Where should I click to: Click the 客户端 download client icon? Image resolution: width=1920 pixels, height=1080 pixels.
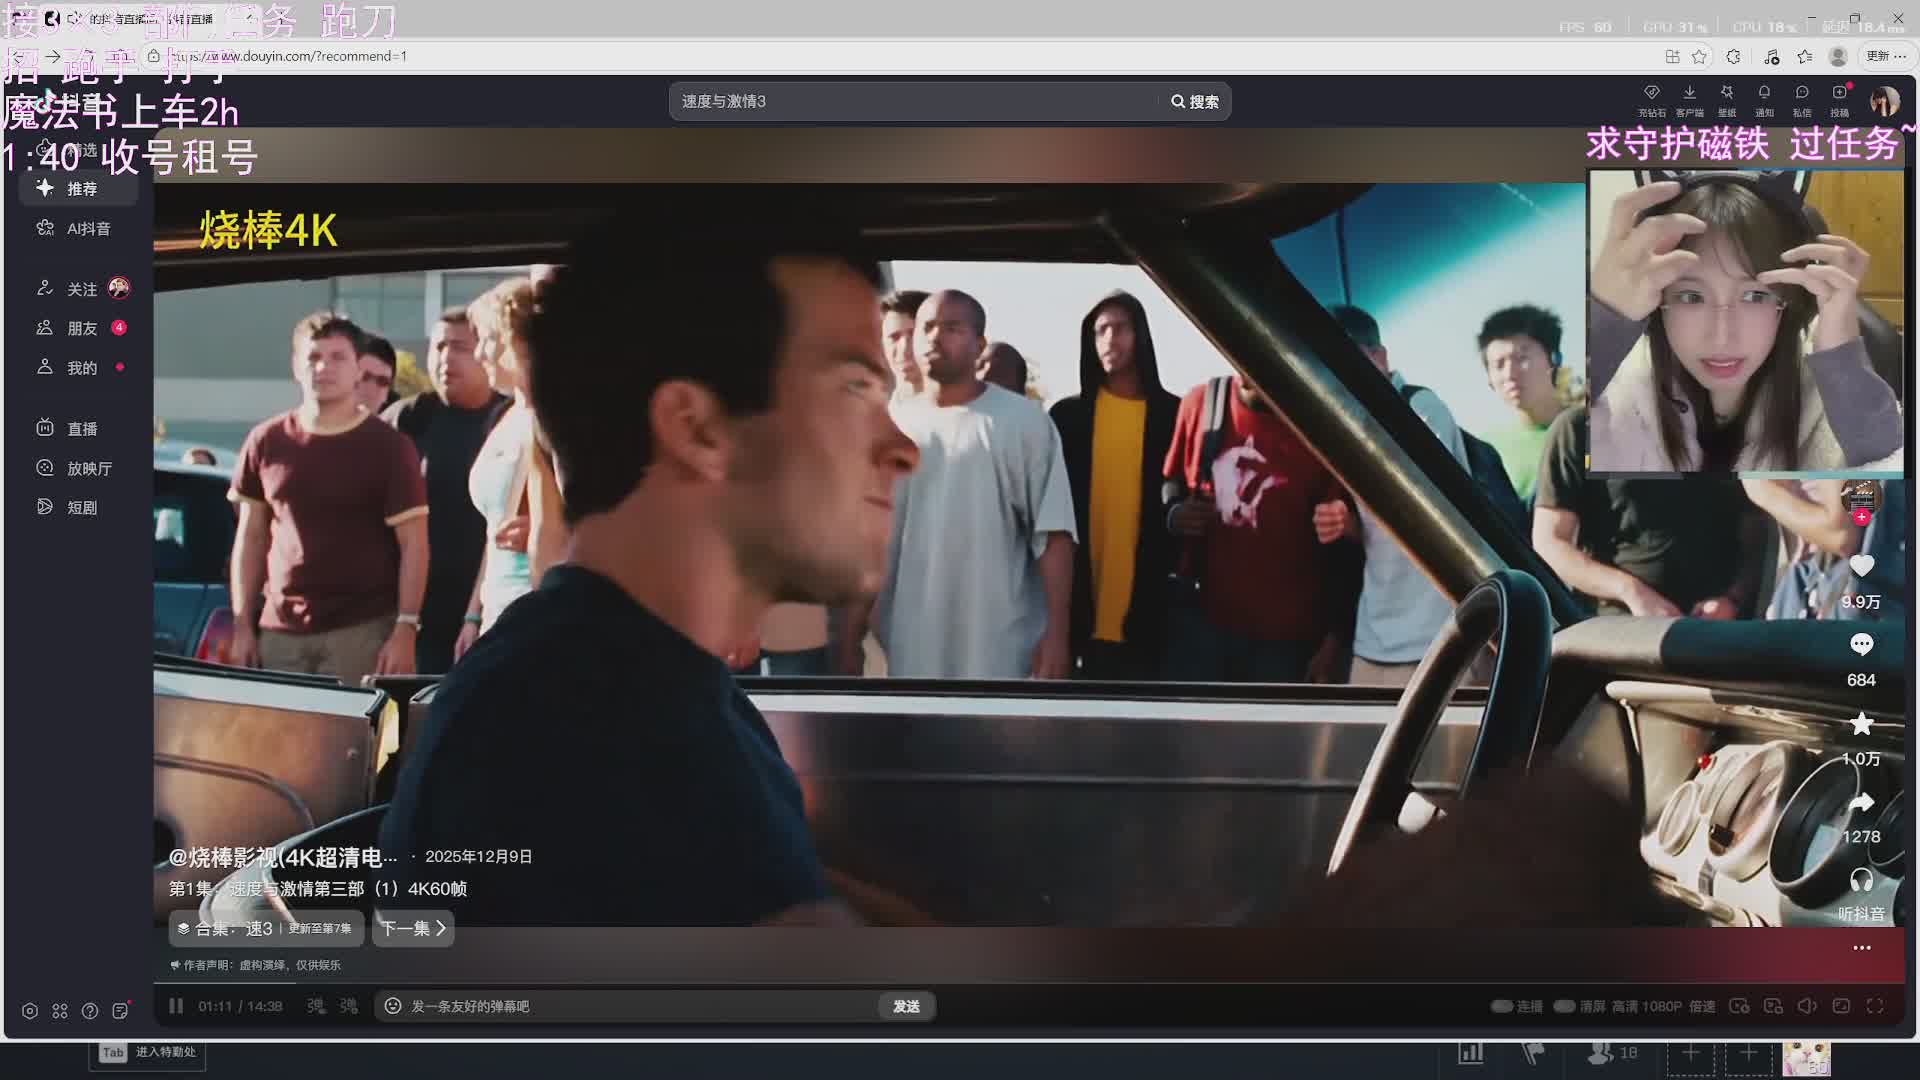pyautogui.click(x=1689, y=93)
